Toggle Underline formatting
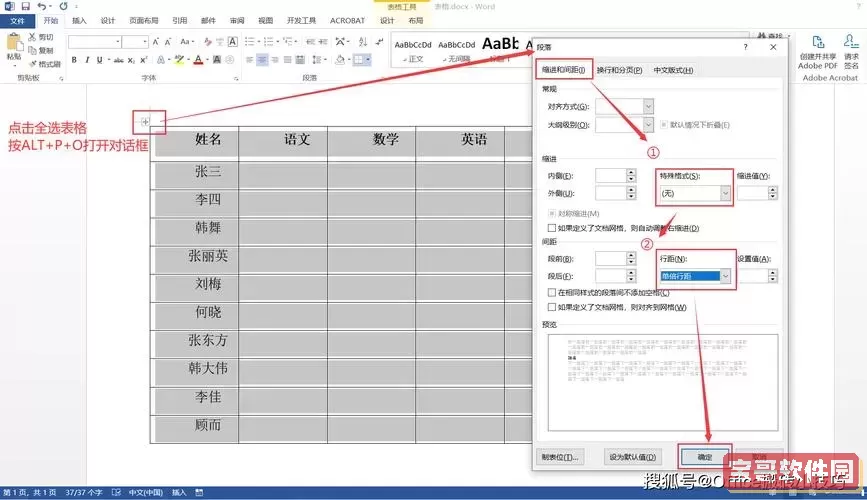The height and width of the screenshot is (500, 867). (100, 60)
